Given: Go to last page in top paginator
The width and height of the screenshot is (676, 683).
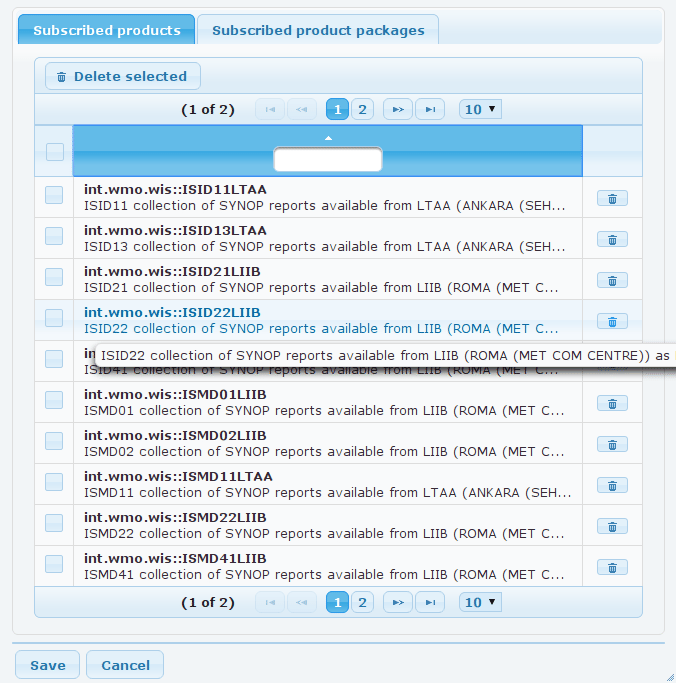Looking at the screenshot, I should (x=430, y=109).
